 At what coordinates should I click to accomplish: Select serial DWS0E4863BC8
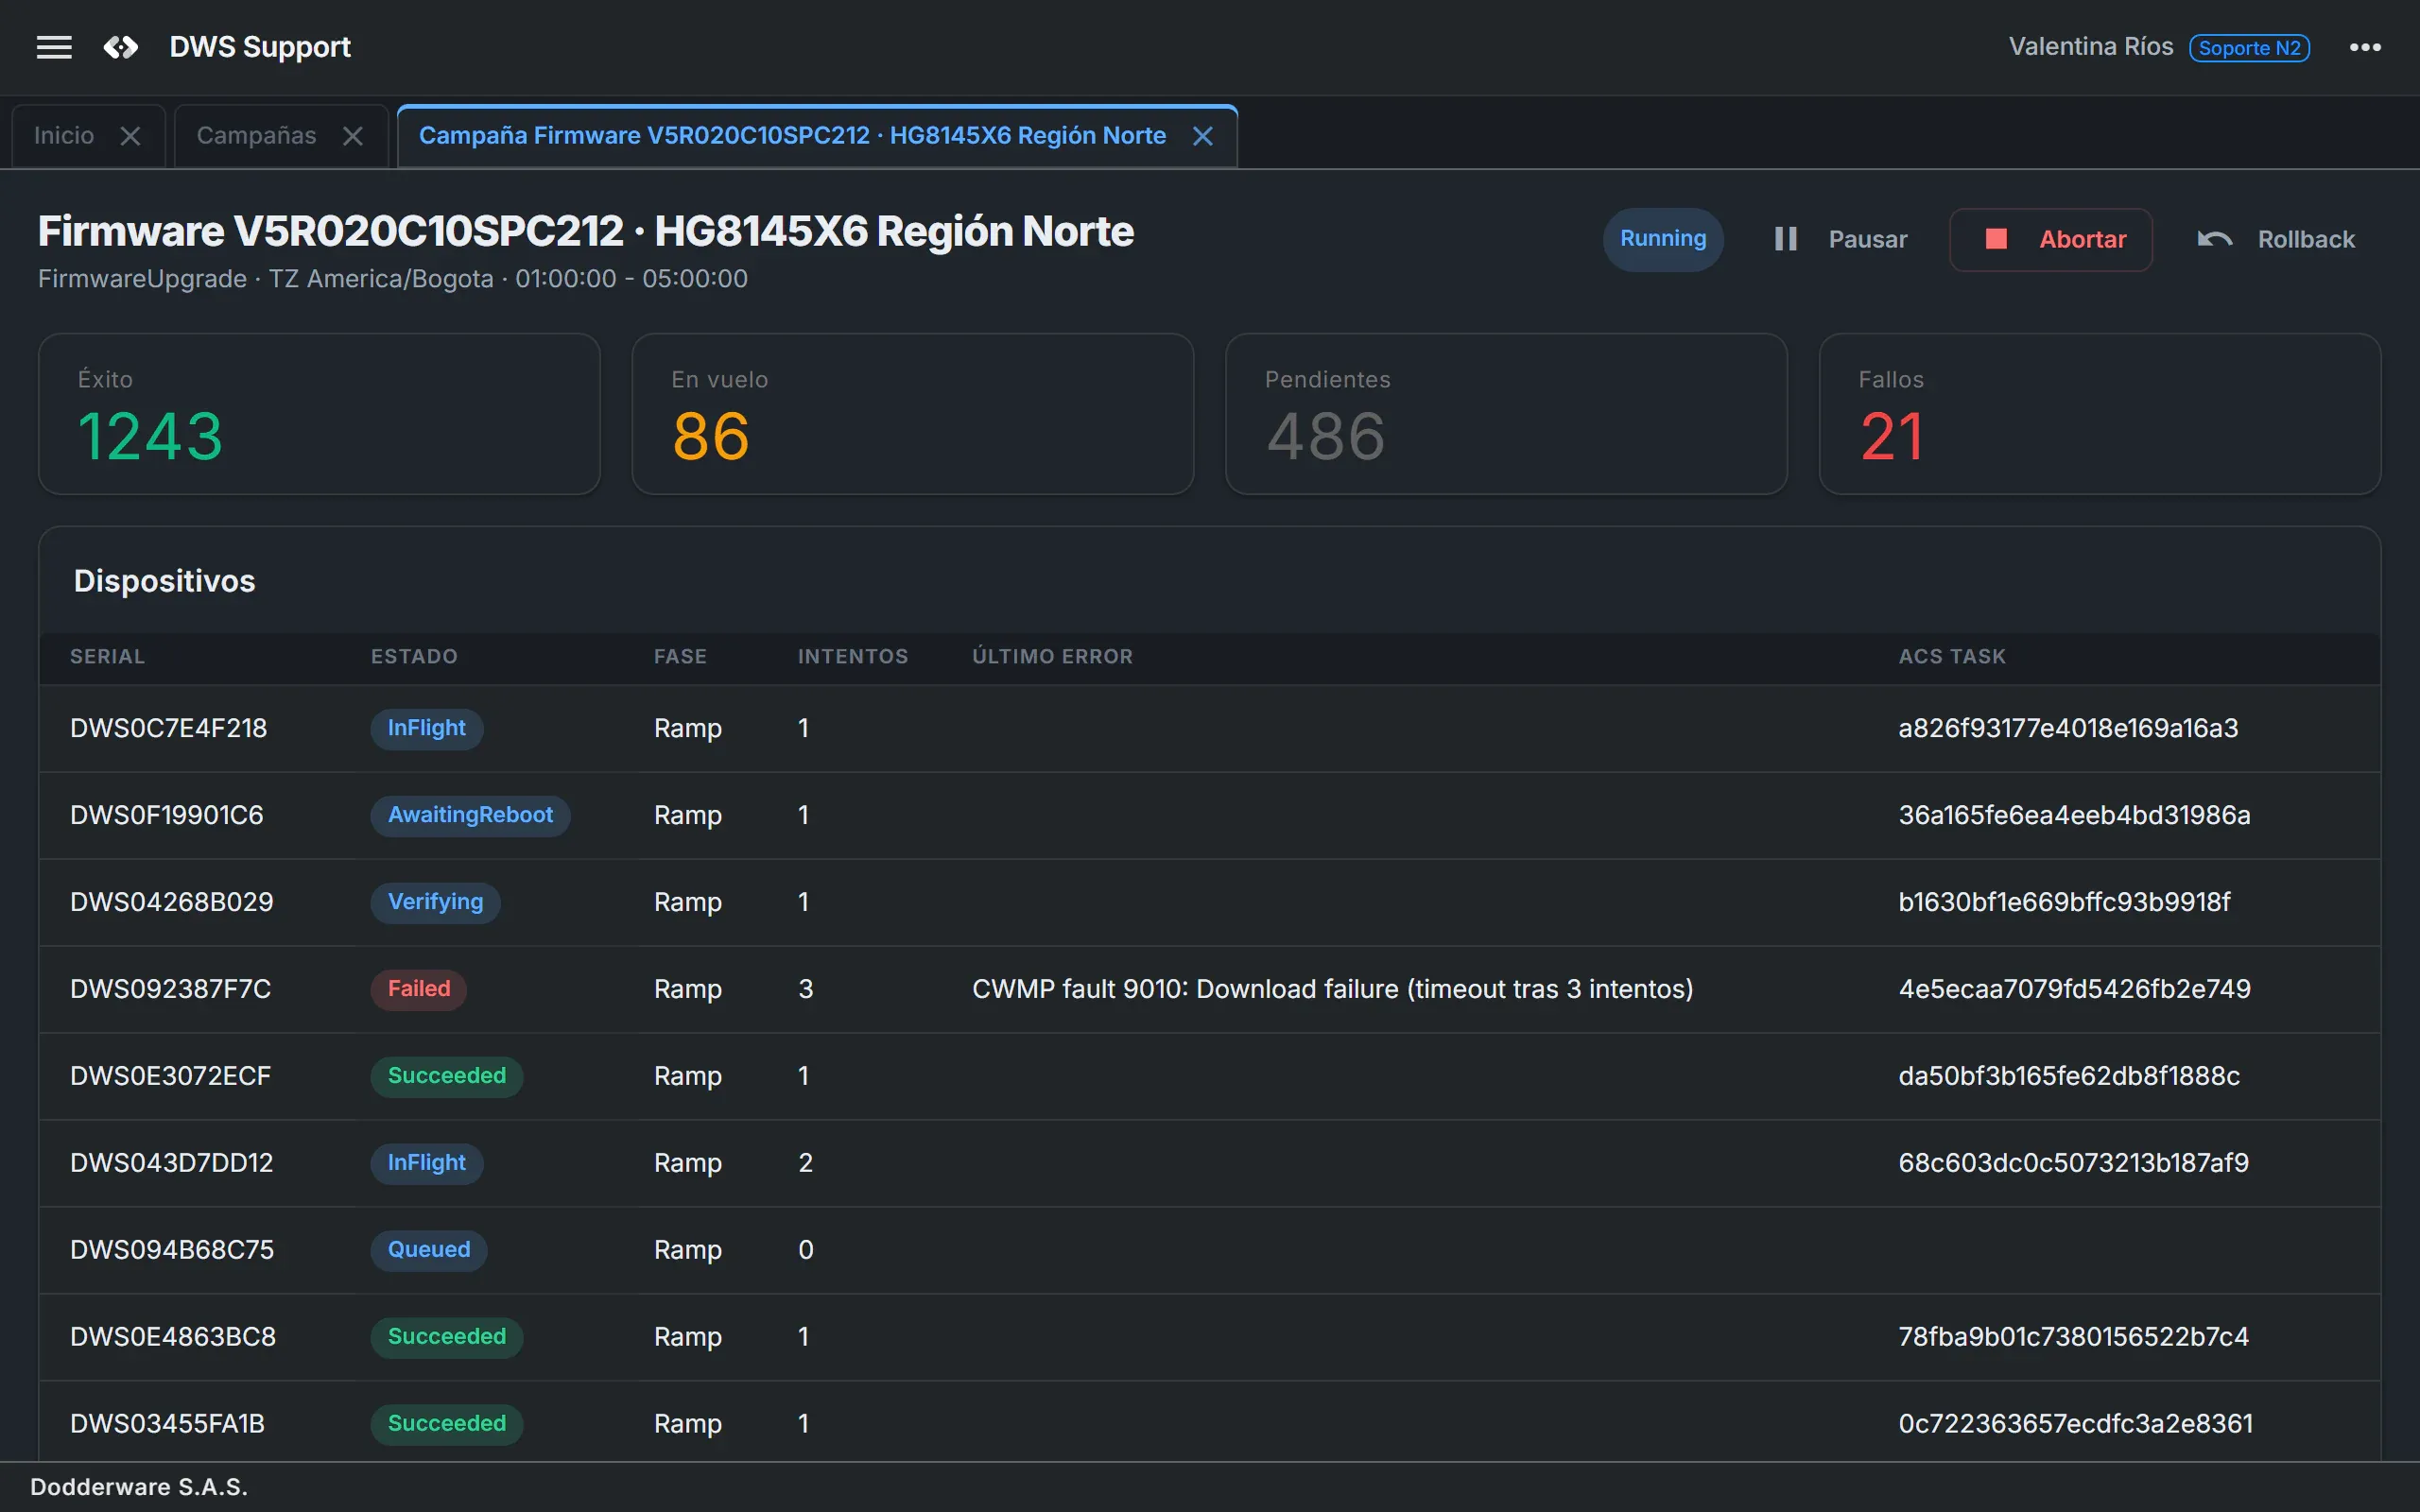point(173,1337)
